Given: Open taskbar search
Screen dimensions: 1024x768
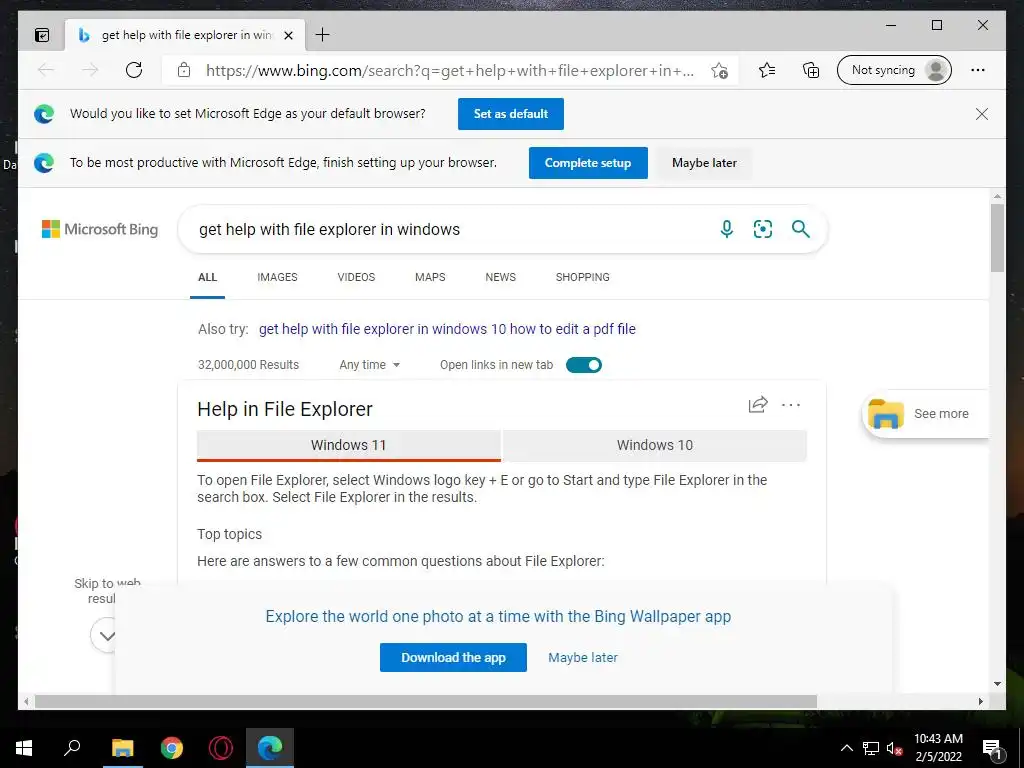Looking at the screenshot, I should [x=72, y=748].
